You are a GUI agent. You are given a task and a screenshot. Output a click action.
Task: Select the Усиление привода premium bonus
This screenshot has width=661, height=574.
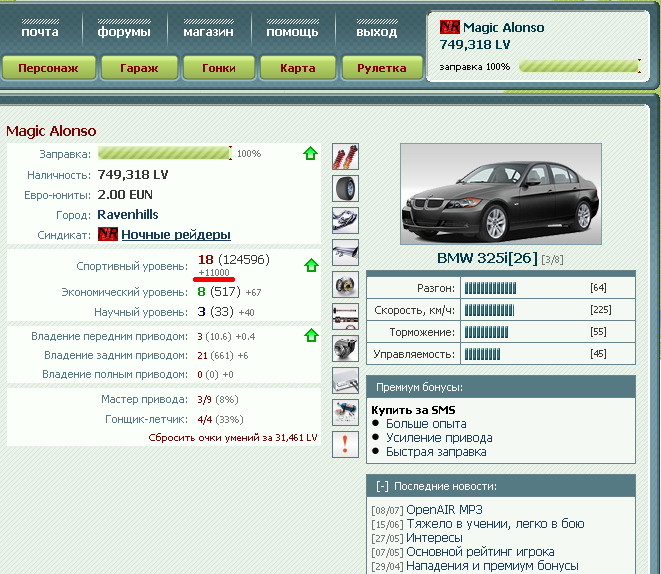point(439,438)
